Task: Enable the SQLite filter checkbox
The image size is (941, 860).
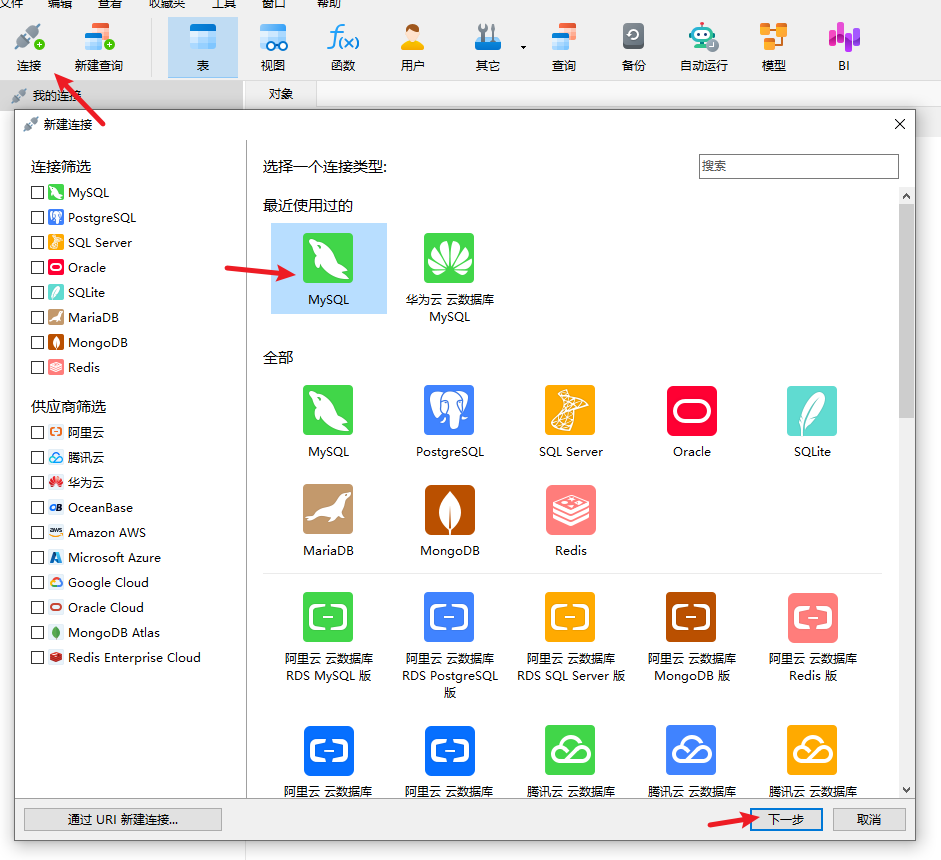Action: 37,292
